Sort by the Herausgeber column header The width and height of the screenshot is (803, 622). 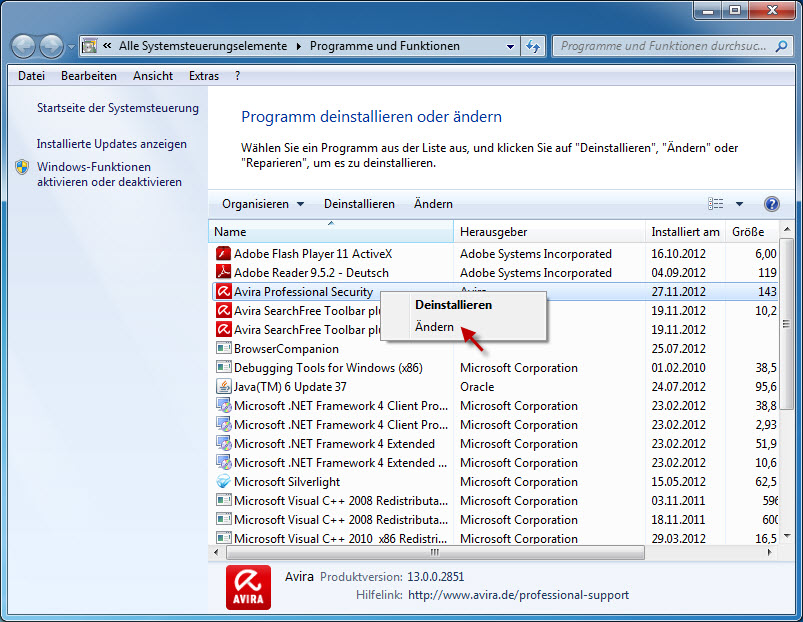(x=550, y=231)
